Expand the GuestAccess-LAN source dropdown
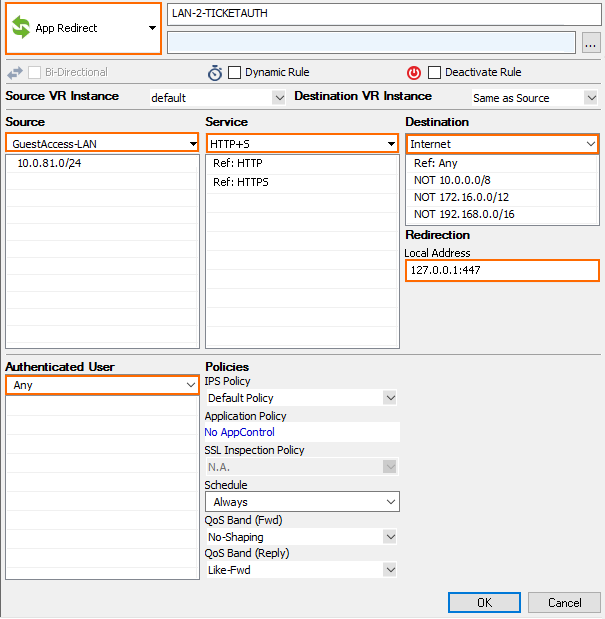This screenshot has height=619, width=605. [x=102, y=143]
